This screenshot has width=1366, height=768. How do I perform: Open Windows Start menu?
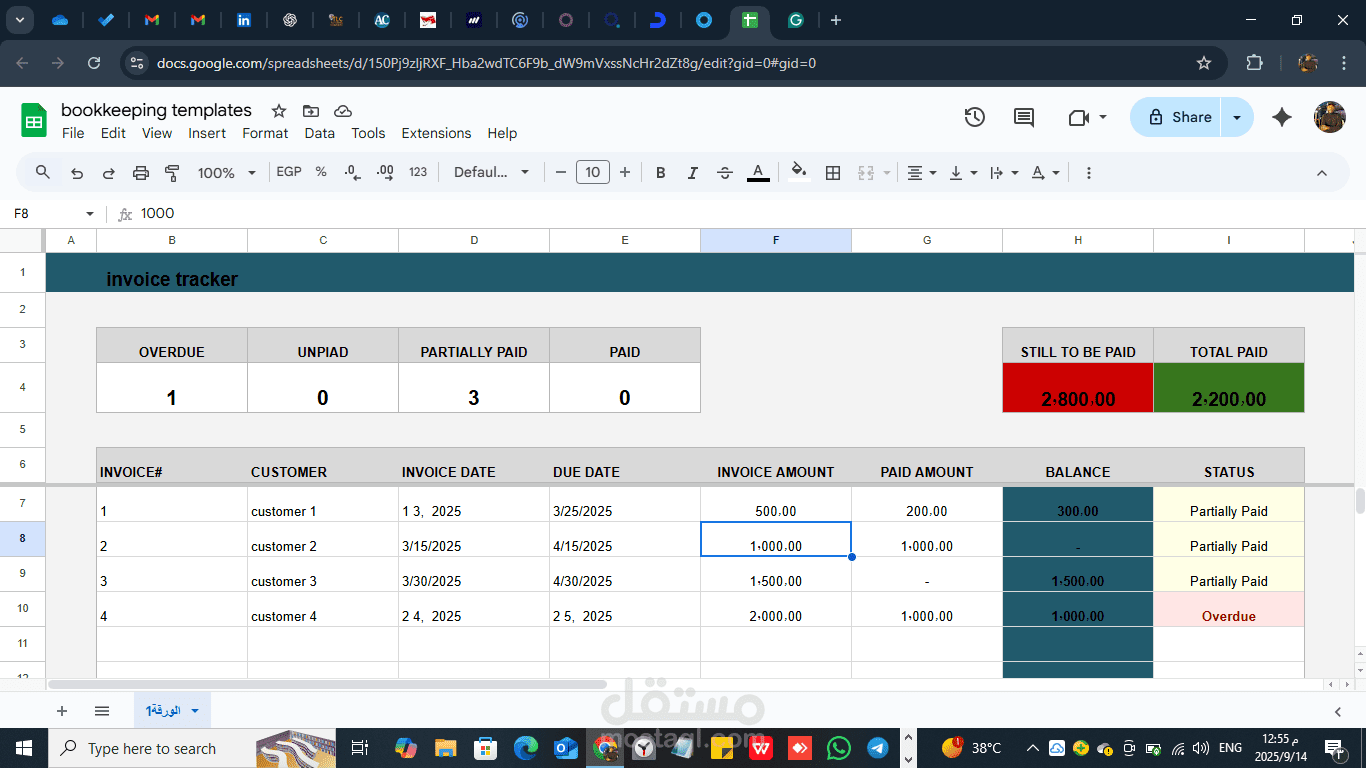click(24, 748)
